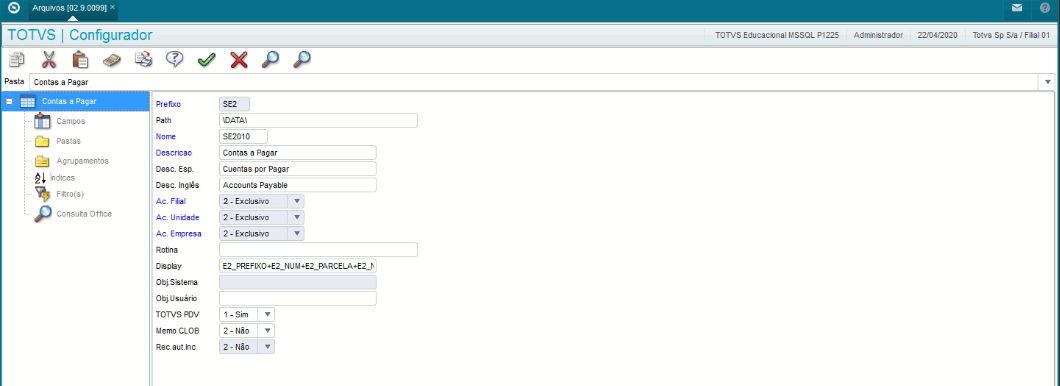Click the TOTVS logo icon in the top bar

coord(14,7)
